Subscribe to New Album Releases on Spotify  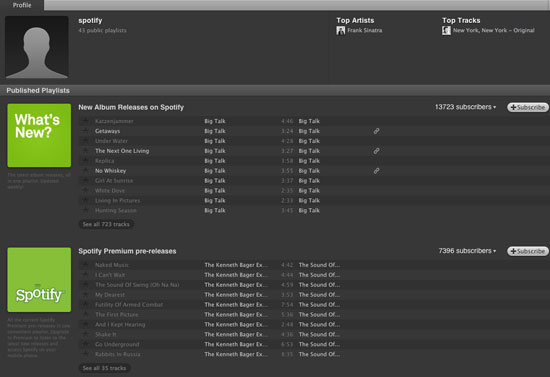point(528,107)
